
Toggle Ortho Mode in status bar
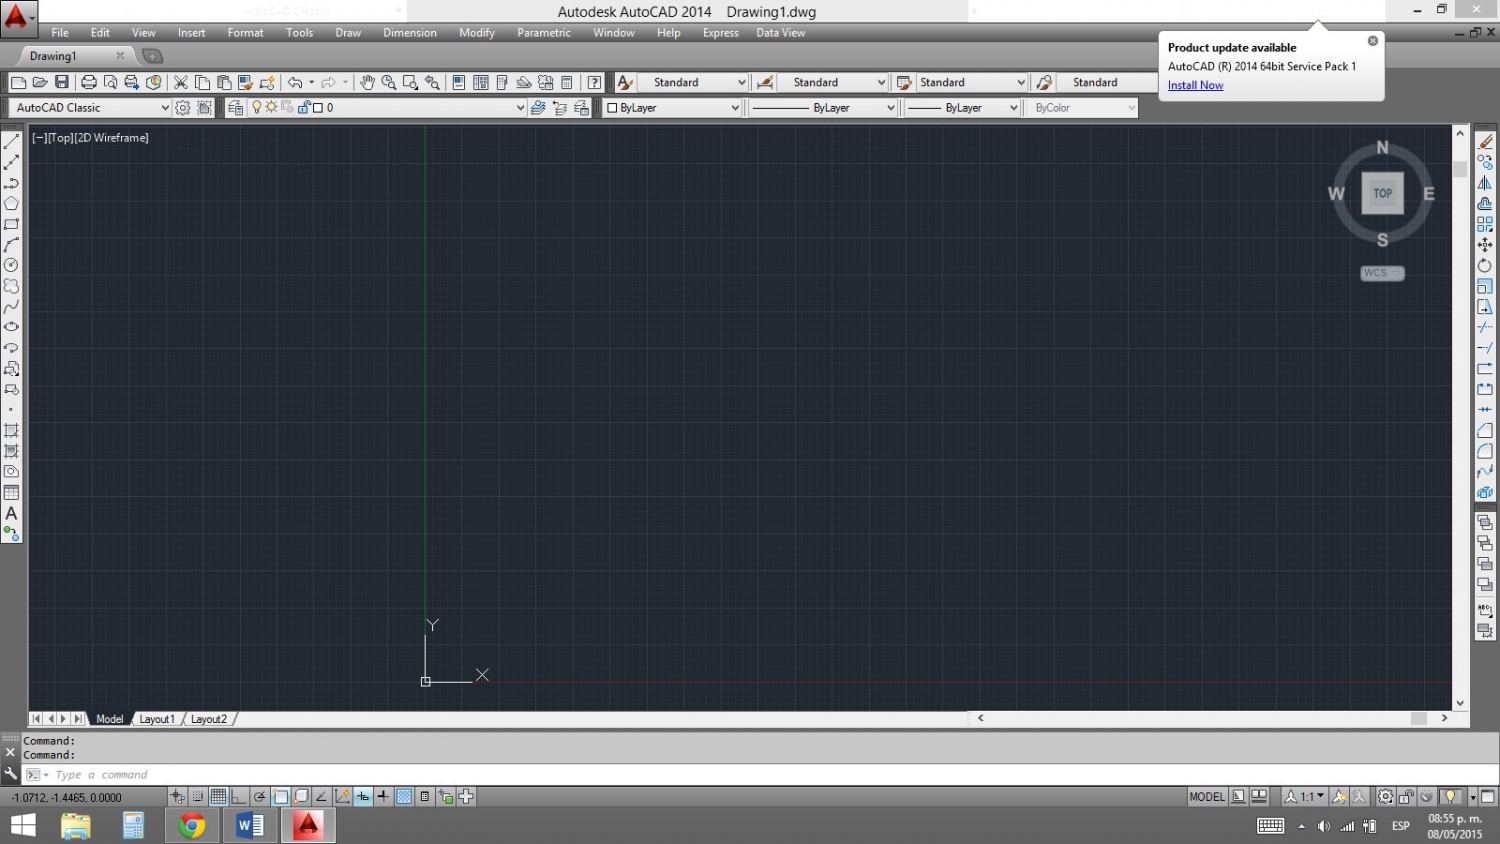coord(238,797)
